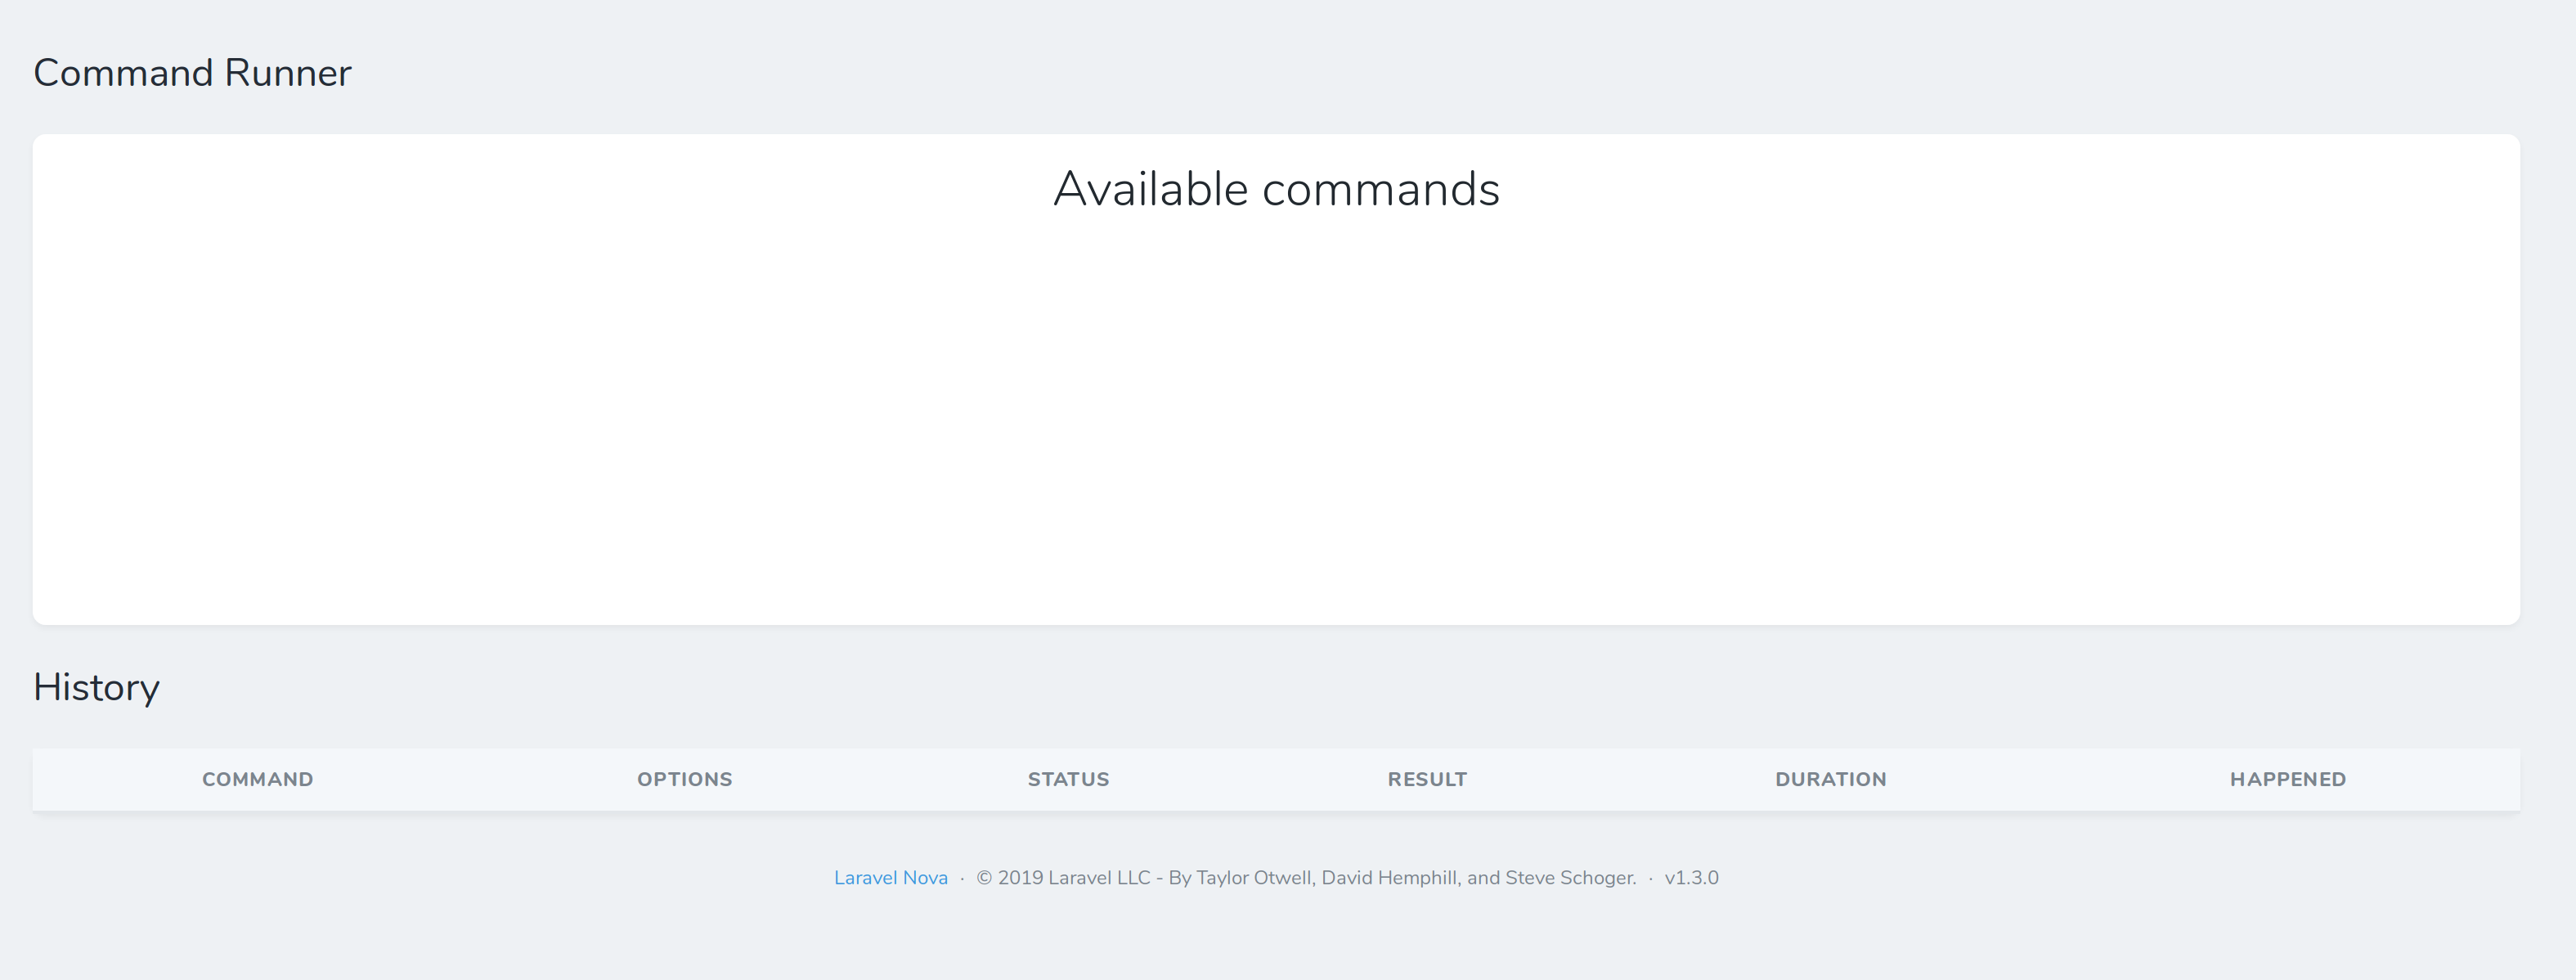Click the empty white commands card area

coord(1276,420)
